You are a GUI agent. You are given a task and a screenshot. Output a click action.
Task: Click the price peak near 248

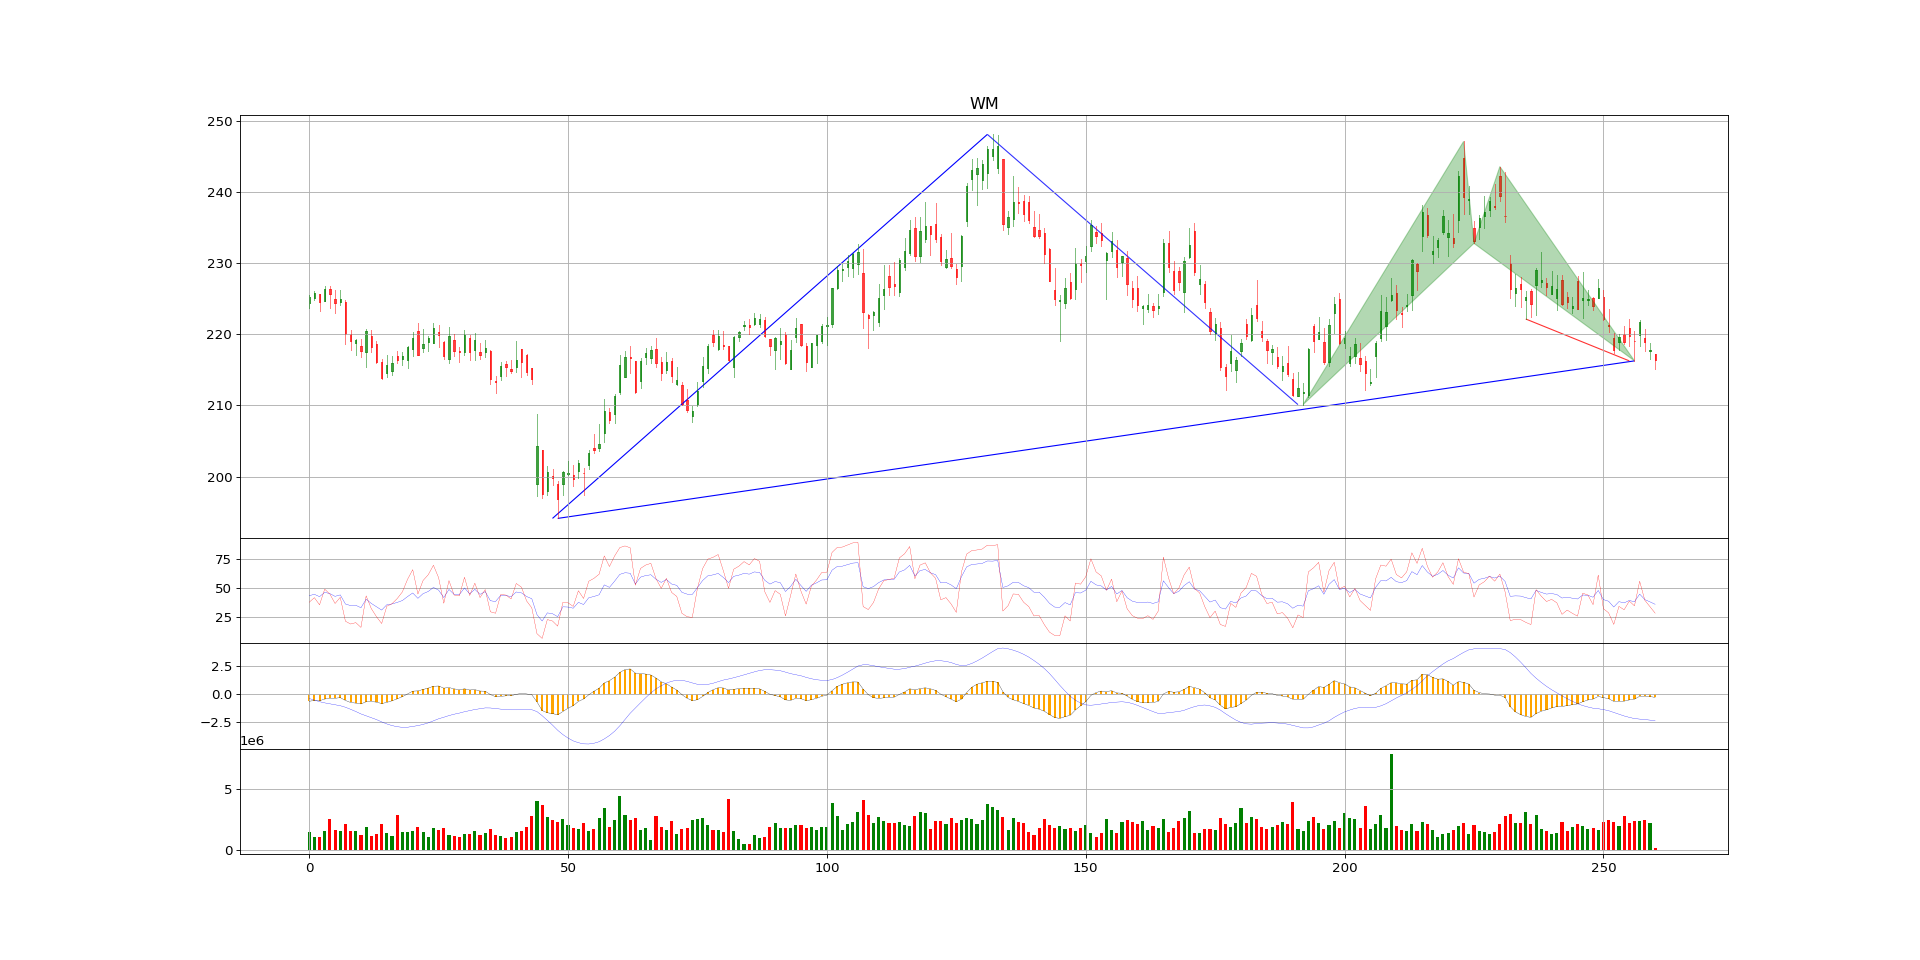987,135
